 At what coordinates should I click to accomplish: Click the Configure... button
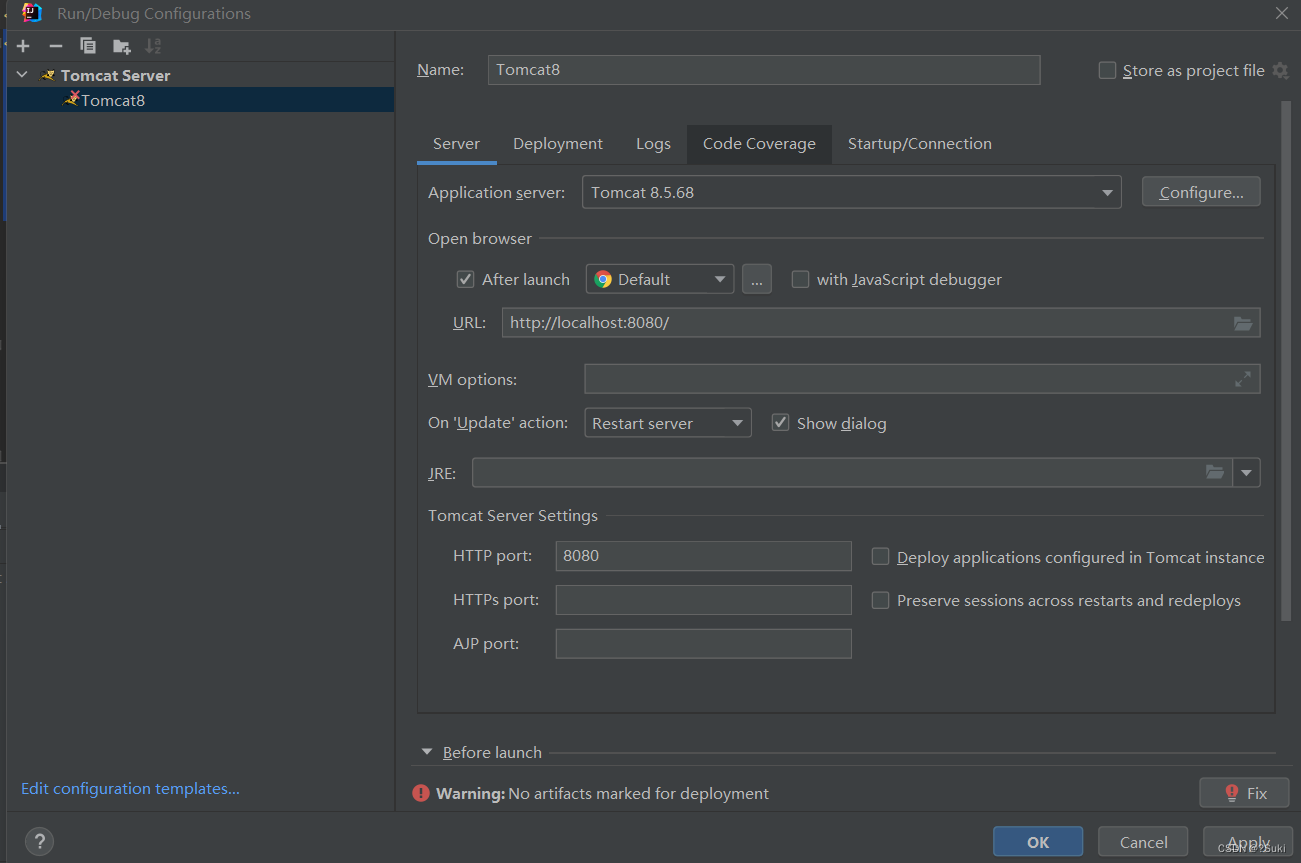coord(1201,192)
